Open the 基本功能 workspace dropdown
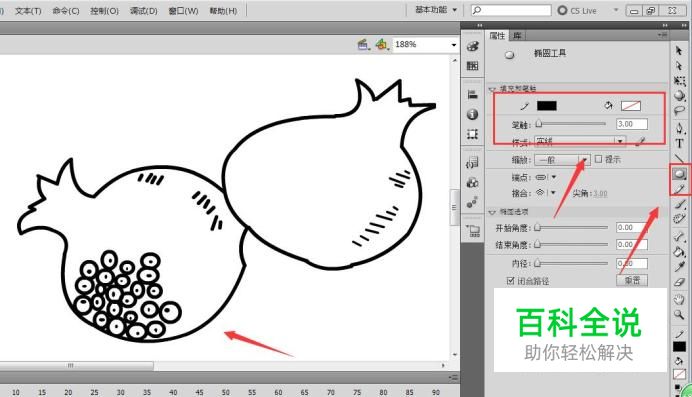692x397 pixels. pyautogui.click(x=436, y=10)
